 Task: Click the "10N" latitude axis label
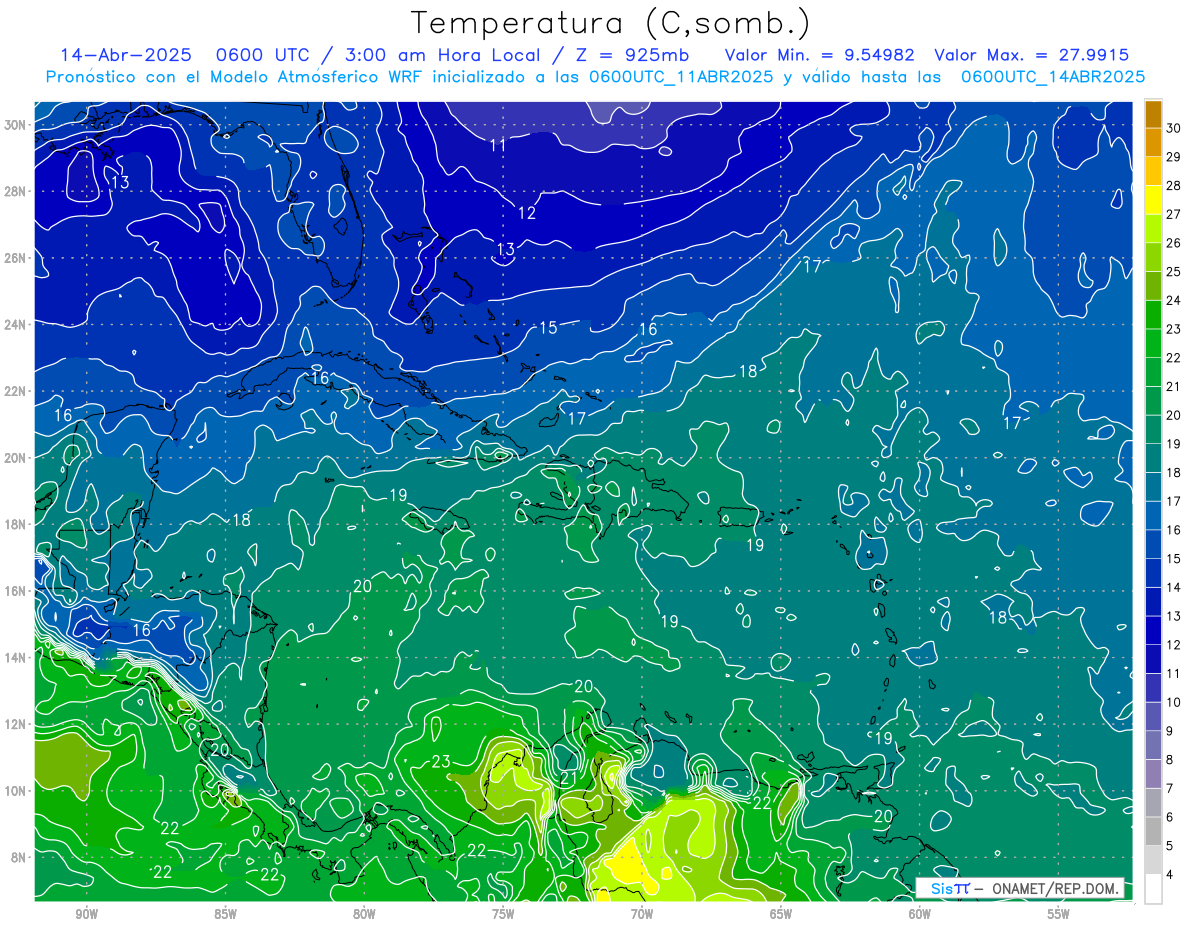pyautogui.click(x=15, y=791)
